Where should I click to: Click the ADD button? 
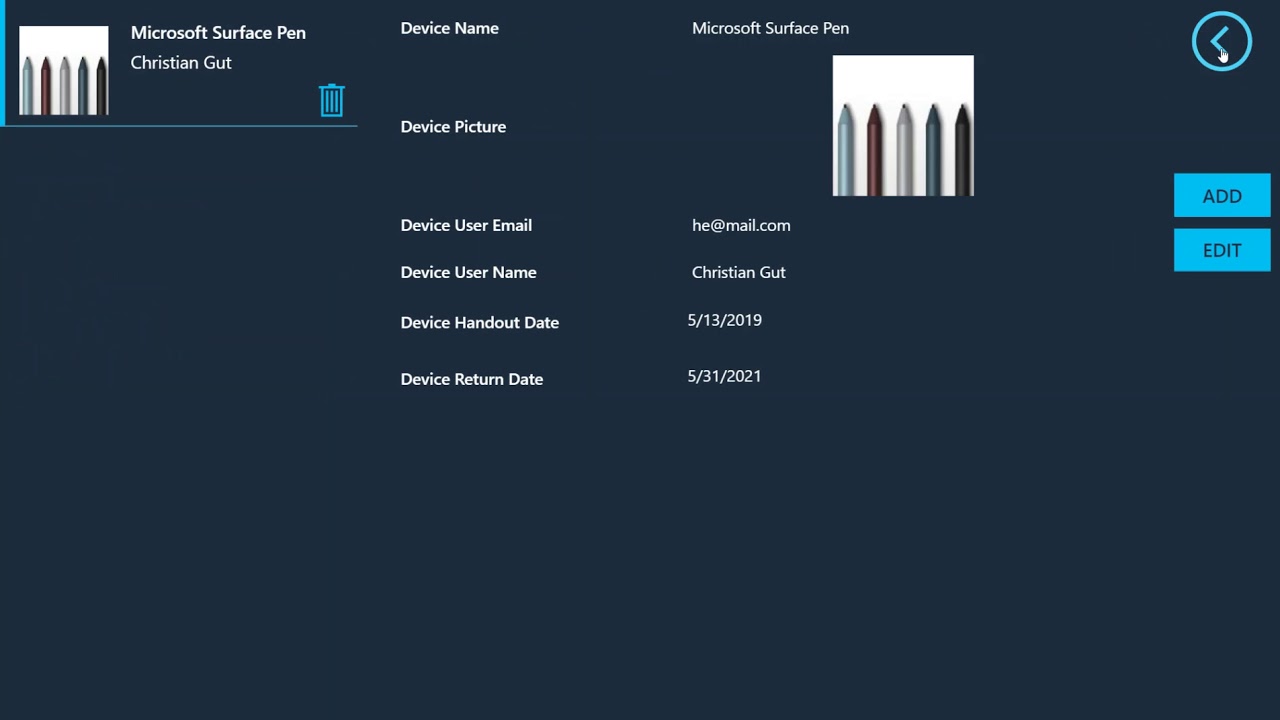pos(1222,196)
